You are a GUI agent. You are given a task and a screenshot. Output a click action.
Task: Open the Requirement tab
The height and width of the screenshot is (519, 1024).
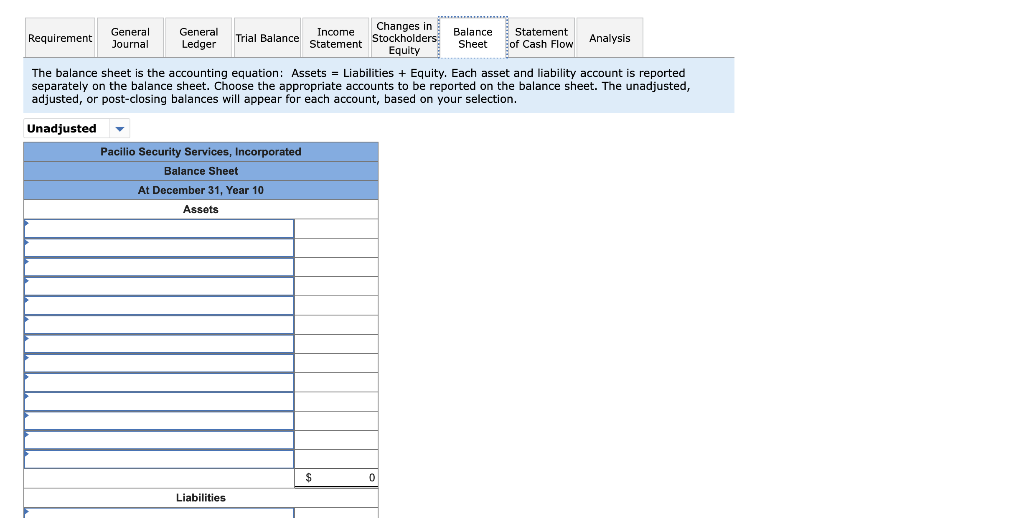tap(60, 38)
